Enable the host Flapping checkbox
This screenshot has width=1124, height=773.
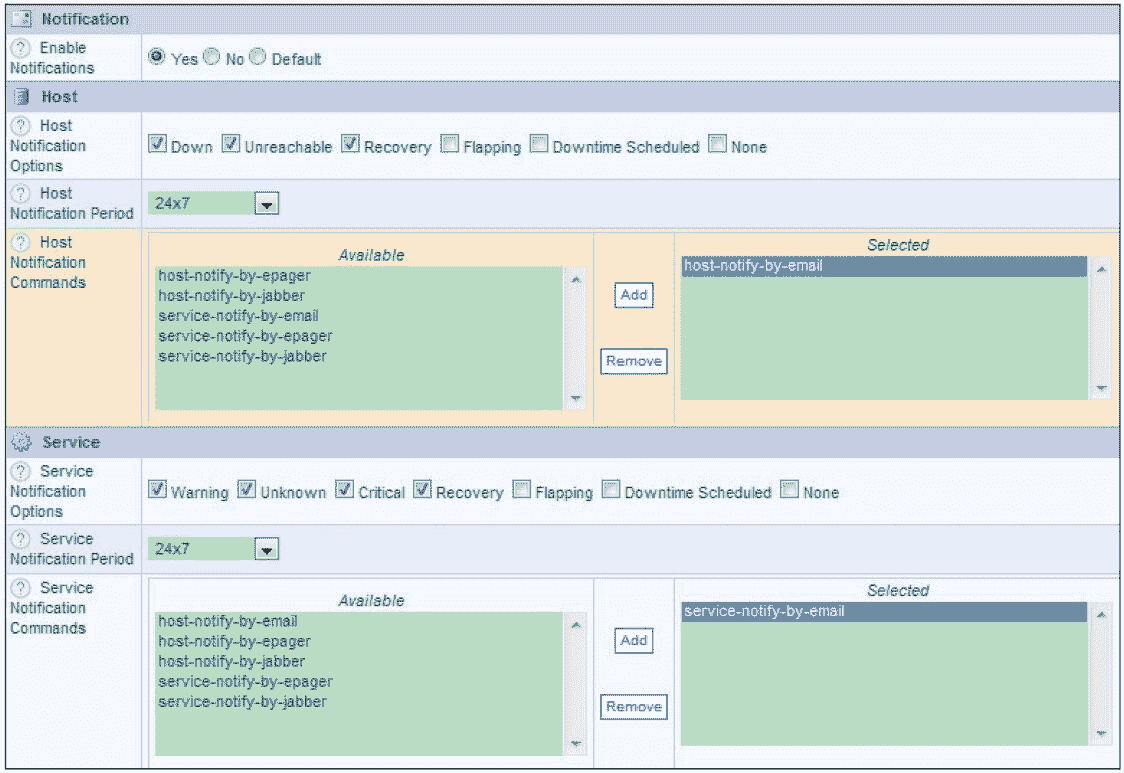coord(450,145)
